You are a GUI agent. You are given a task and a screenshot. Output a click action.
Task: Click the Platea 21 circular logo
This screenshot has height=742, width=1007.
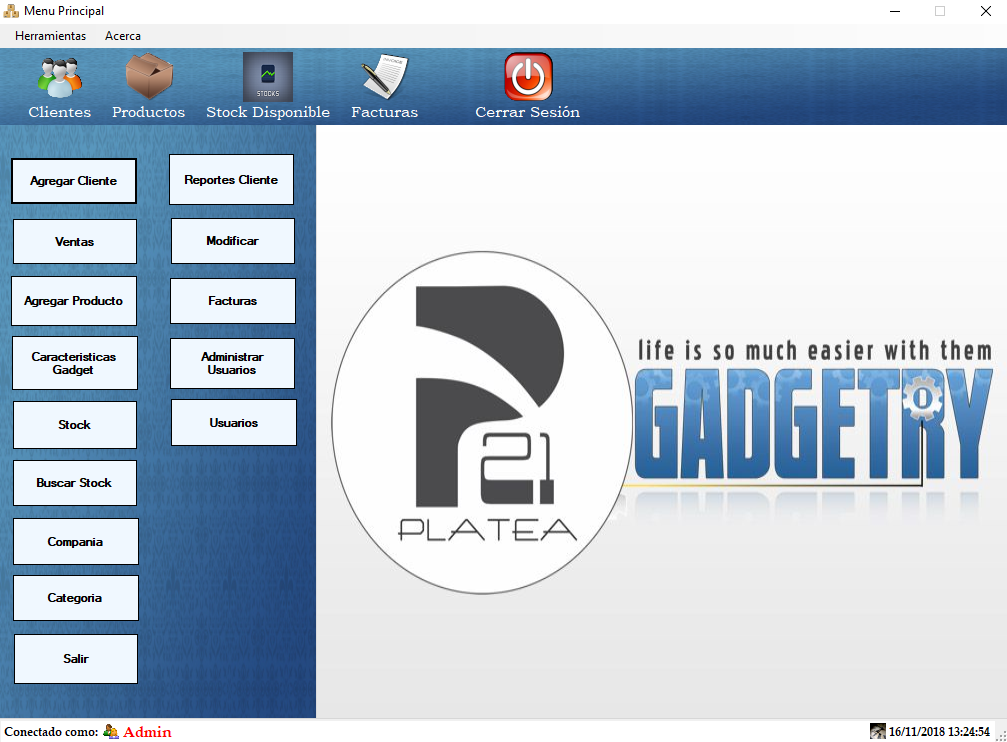481,422
